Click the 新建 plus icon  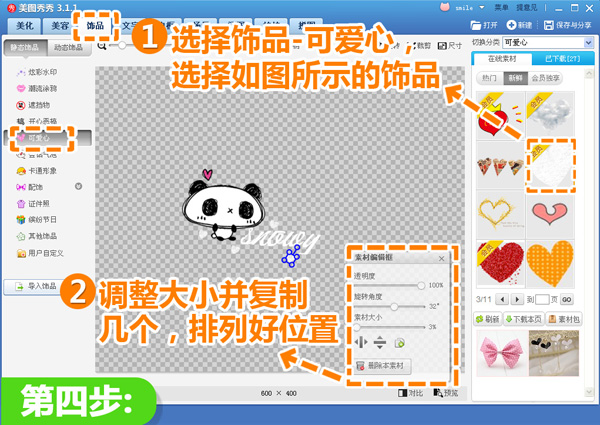[x=511, y=25]
